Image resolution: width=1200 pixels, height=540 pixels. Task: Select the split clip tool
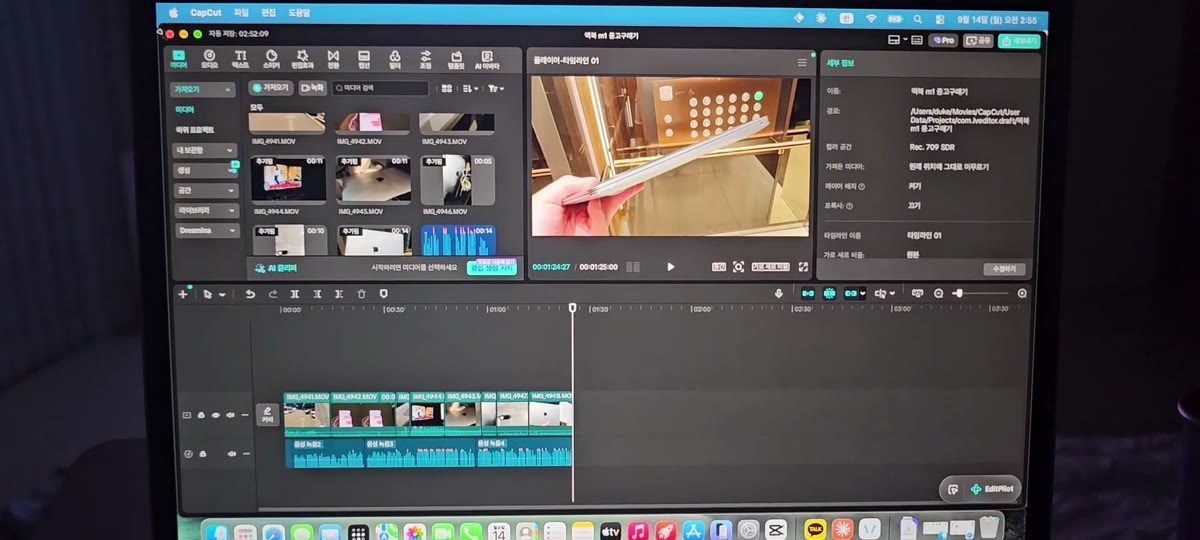(295, 294)
